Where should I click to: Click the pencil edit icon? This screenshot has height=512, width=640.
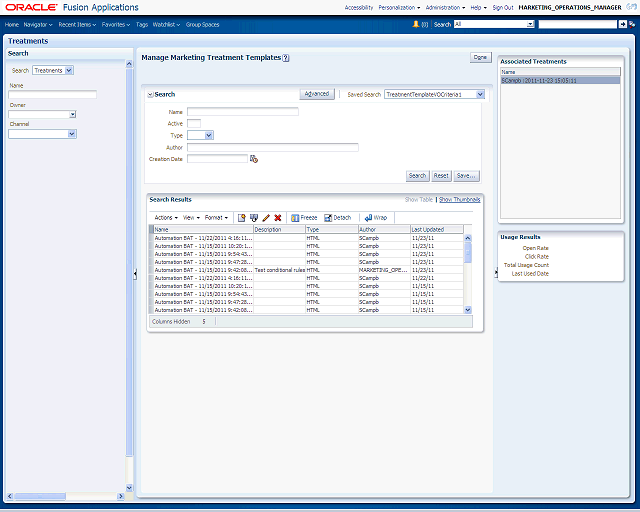[x=266, y=218]
